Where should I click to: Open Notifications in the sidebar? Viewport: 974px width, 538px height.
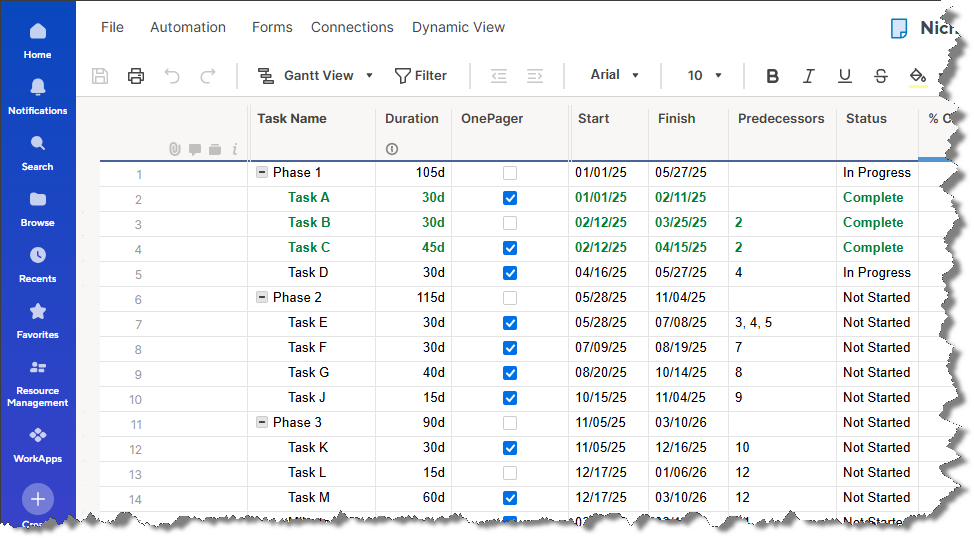coord(38,96)
